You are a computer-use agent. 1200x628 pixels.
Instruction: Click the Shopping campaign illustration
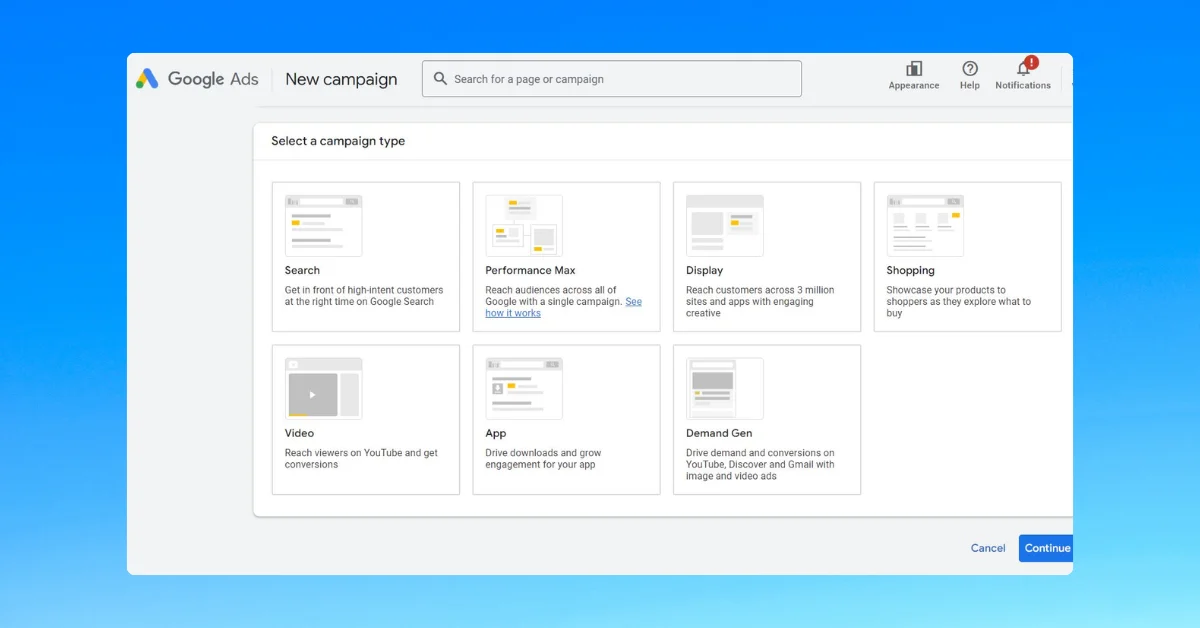tap(925, 226)
